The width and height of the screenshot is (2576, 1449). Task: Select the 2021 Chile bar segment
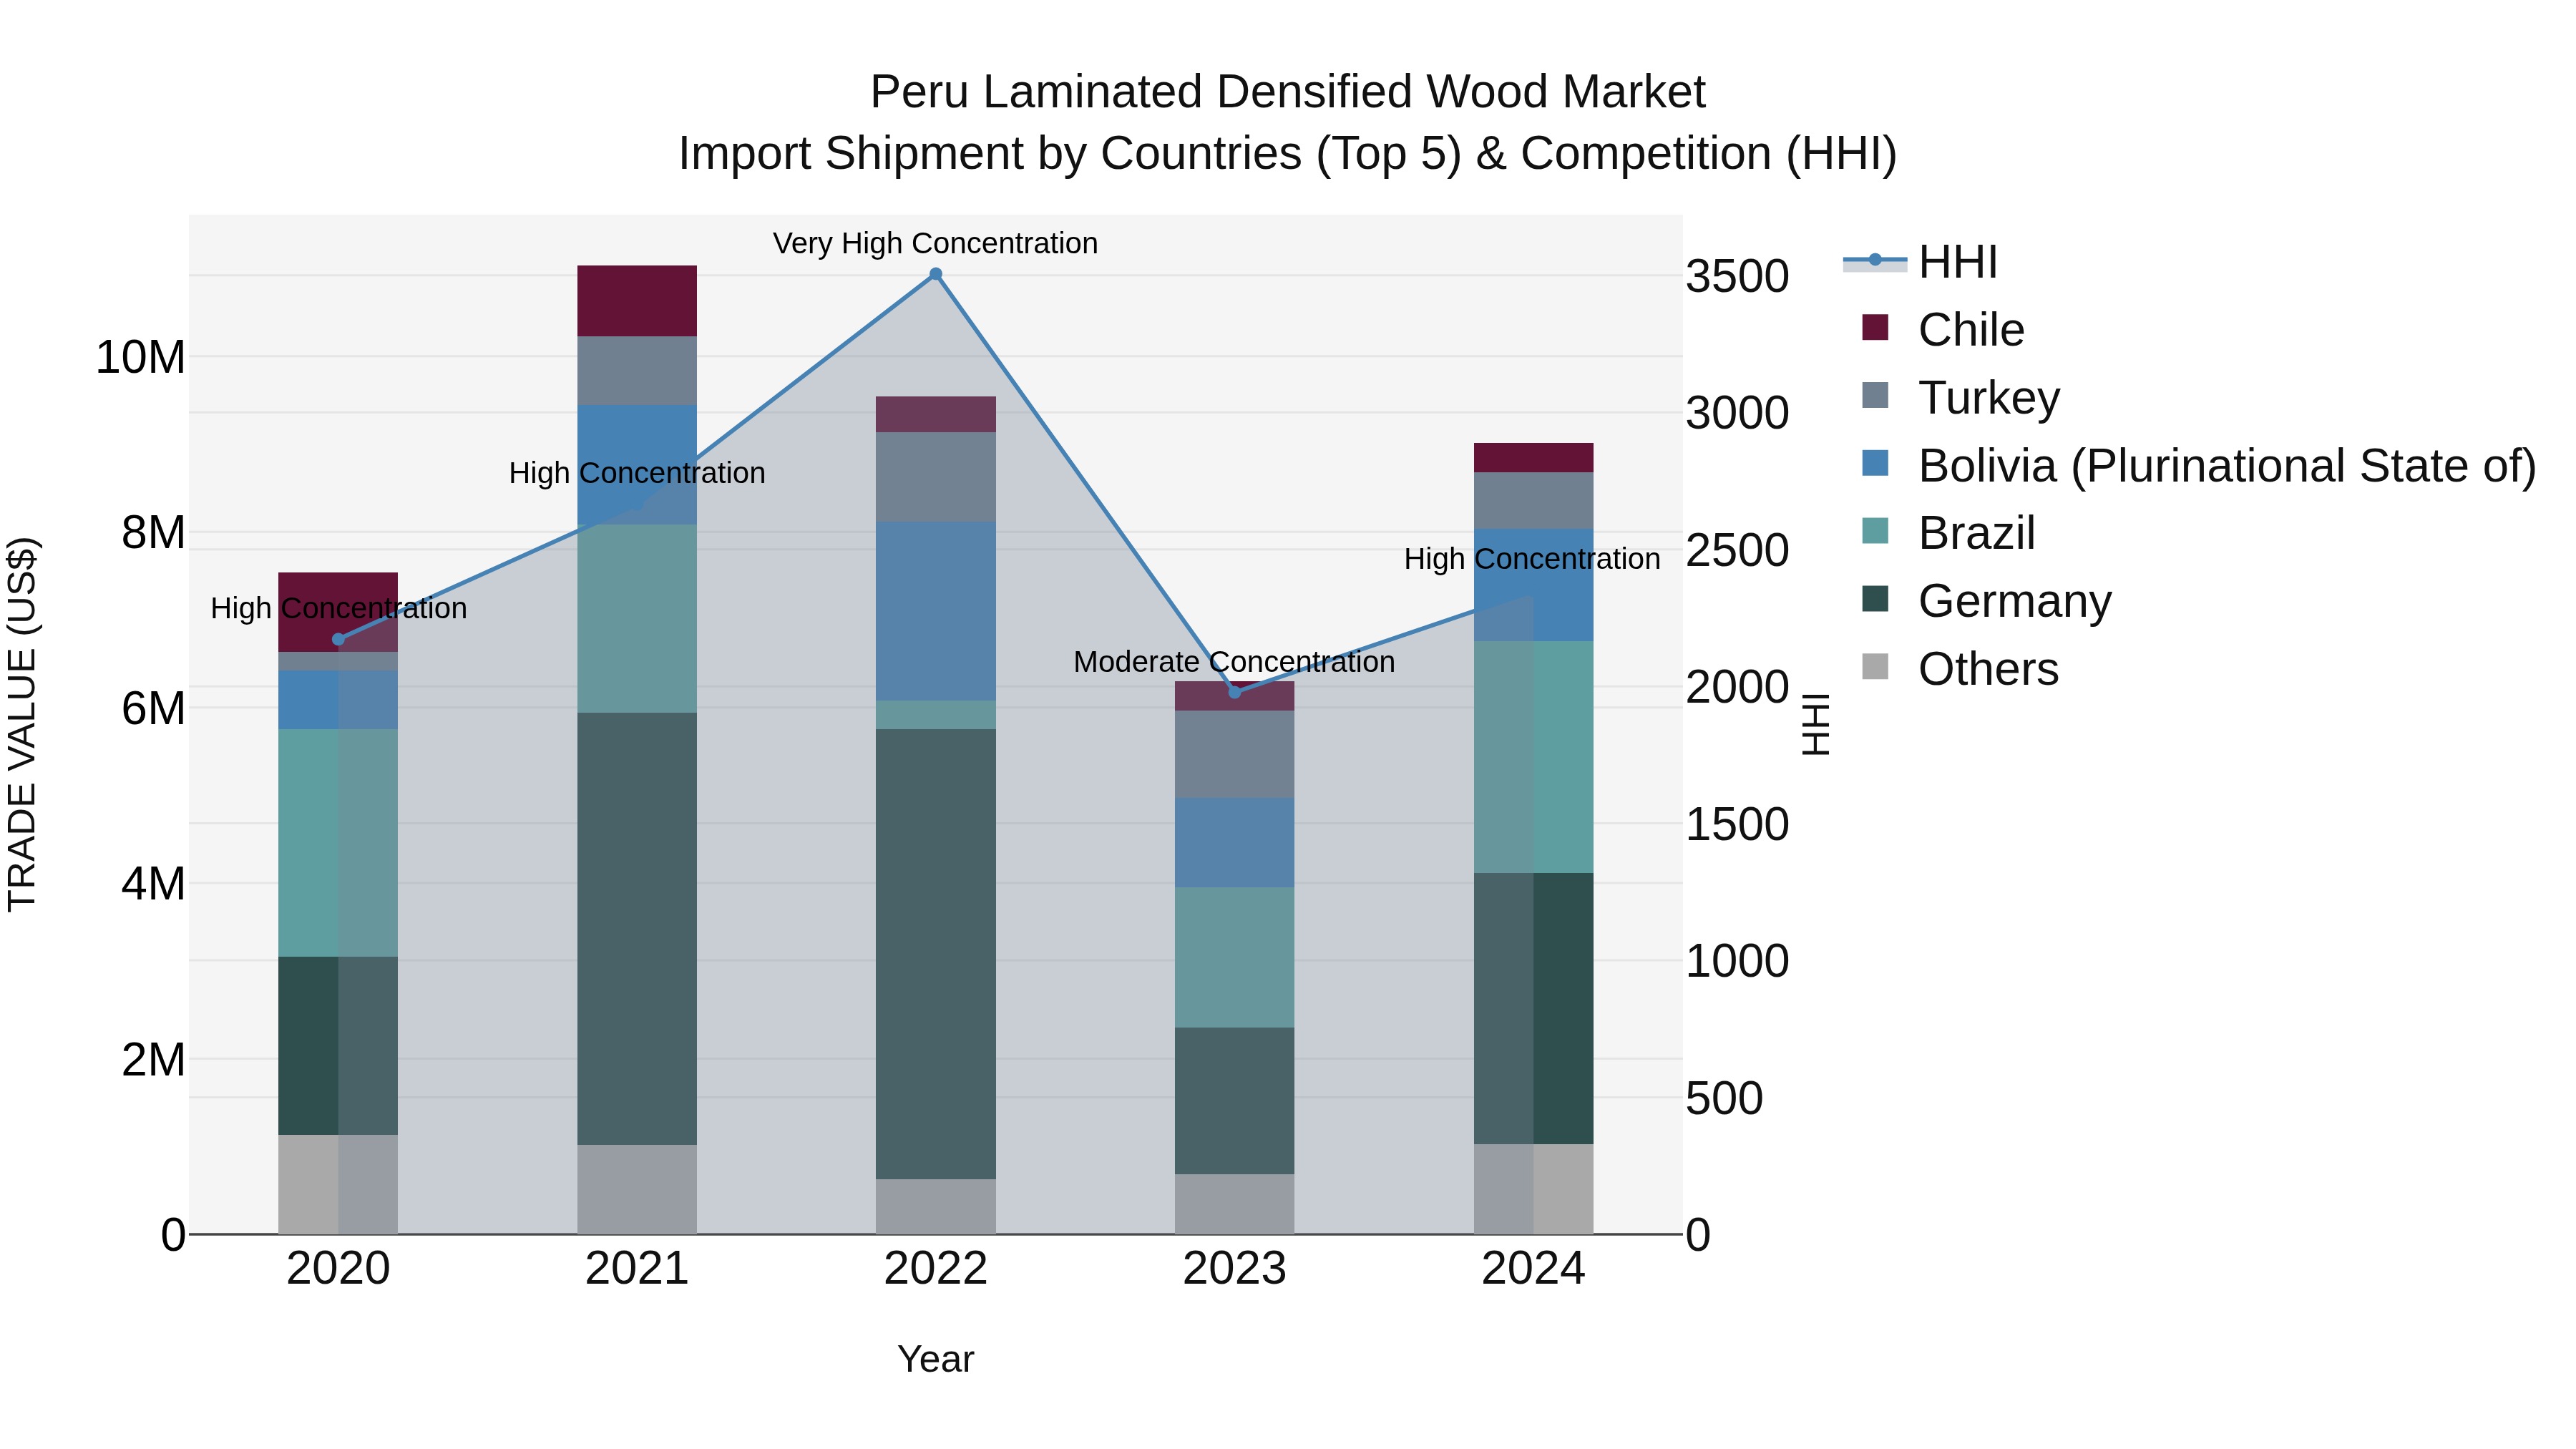point(637,301)
